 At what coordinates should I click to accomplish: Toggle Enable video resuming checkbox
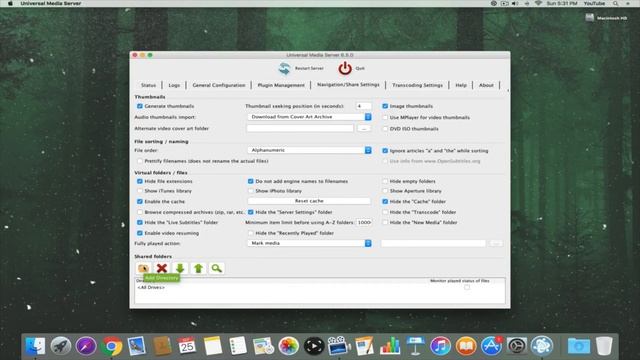(140, 233)
